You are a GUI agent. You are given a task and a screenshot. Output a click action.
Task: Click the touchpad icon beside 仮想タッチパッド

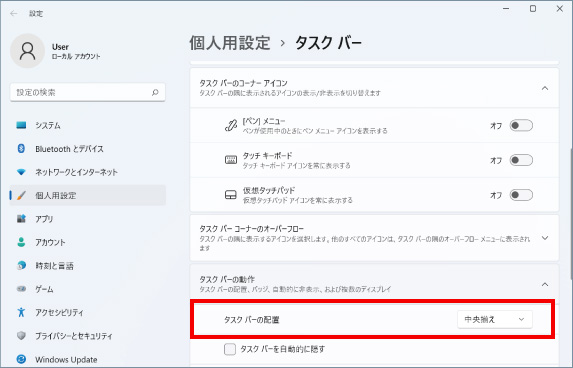(231, 195)
